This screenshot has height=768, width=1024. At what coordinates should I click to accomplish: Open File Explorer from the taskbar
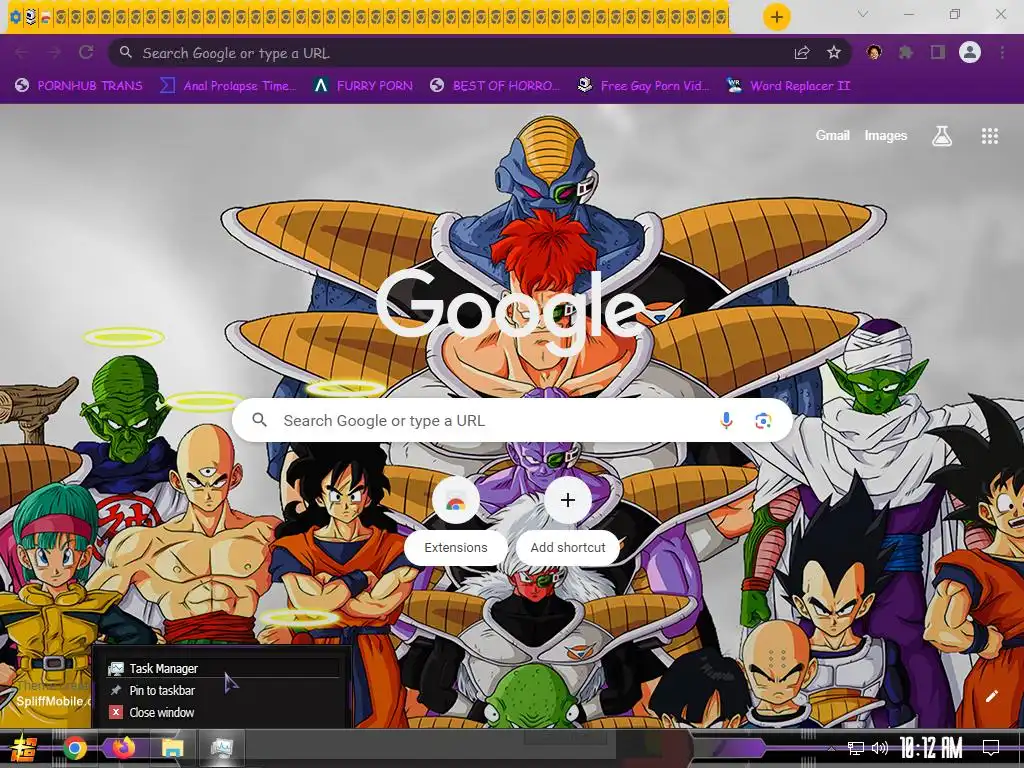(172, 748)
